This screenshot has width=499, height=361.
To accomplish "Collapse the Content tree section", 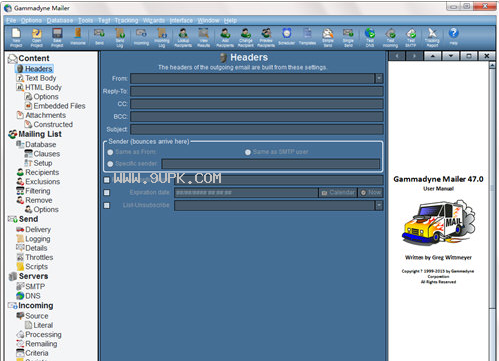I will [x=28, y=58].
